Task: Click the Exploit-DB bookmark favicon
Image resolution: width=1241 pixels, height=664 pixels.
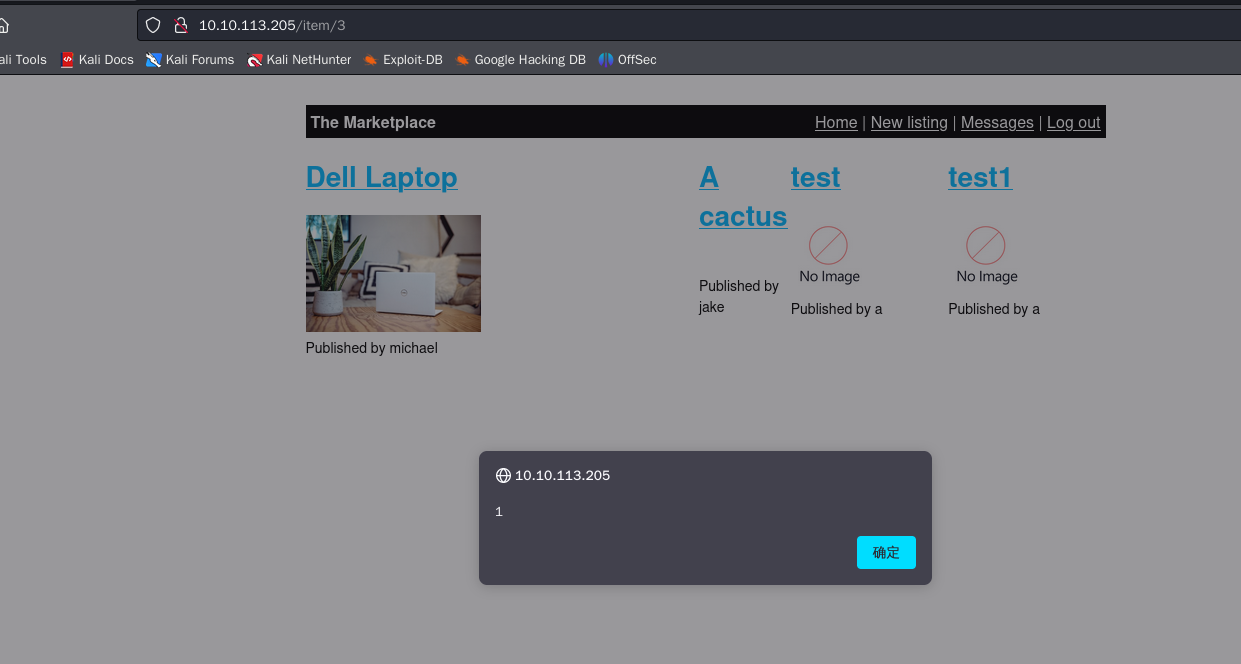Action: pyautogui.click(x=371, y=60)
